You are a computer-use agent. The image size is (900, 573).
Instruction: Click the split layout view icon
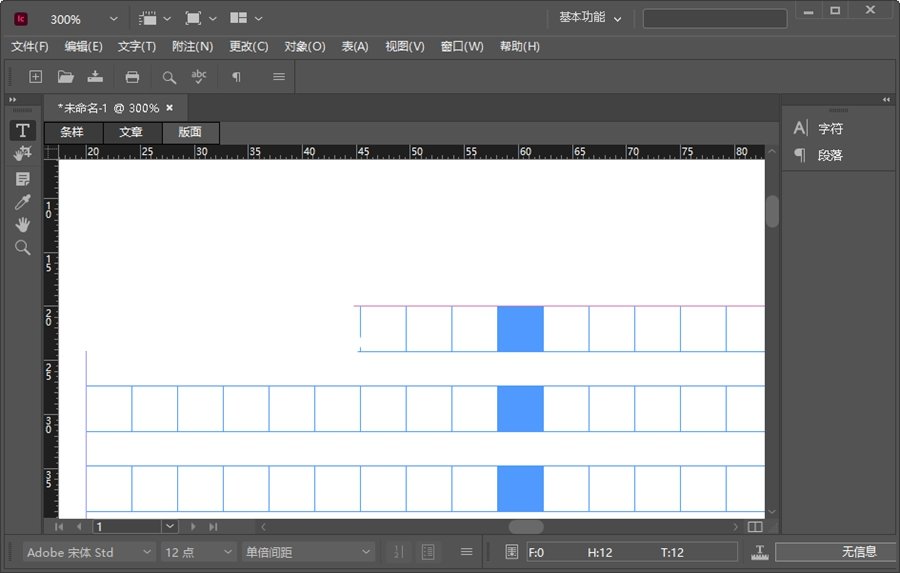pos(755,526)
